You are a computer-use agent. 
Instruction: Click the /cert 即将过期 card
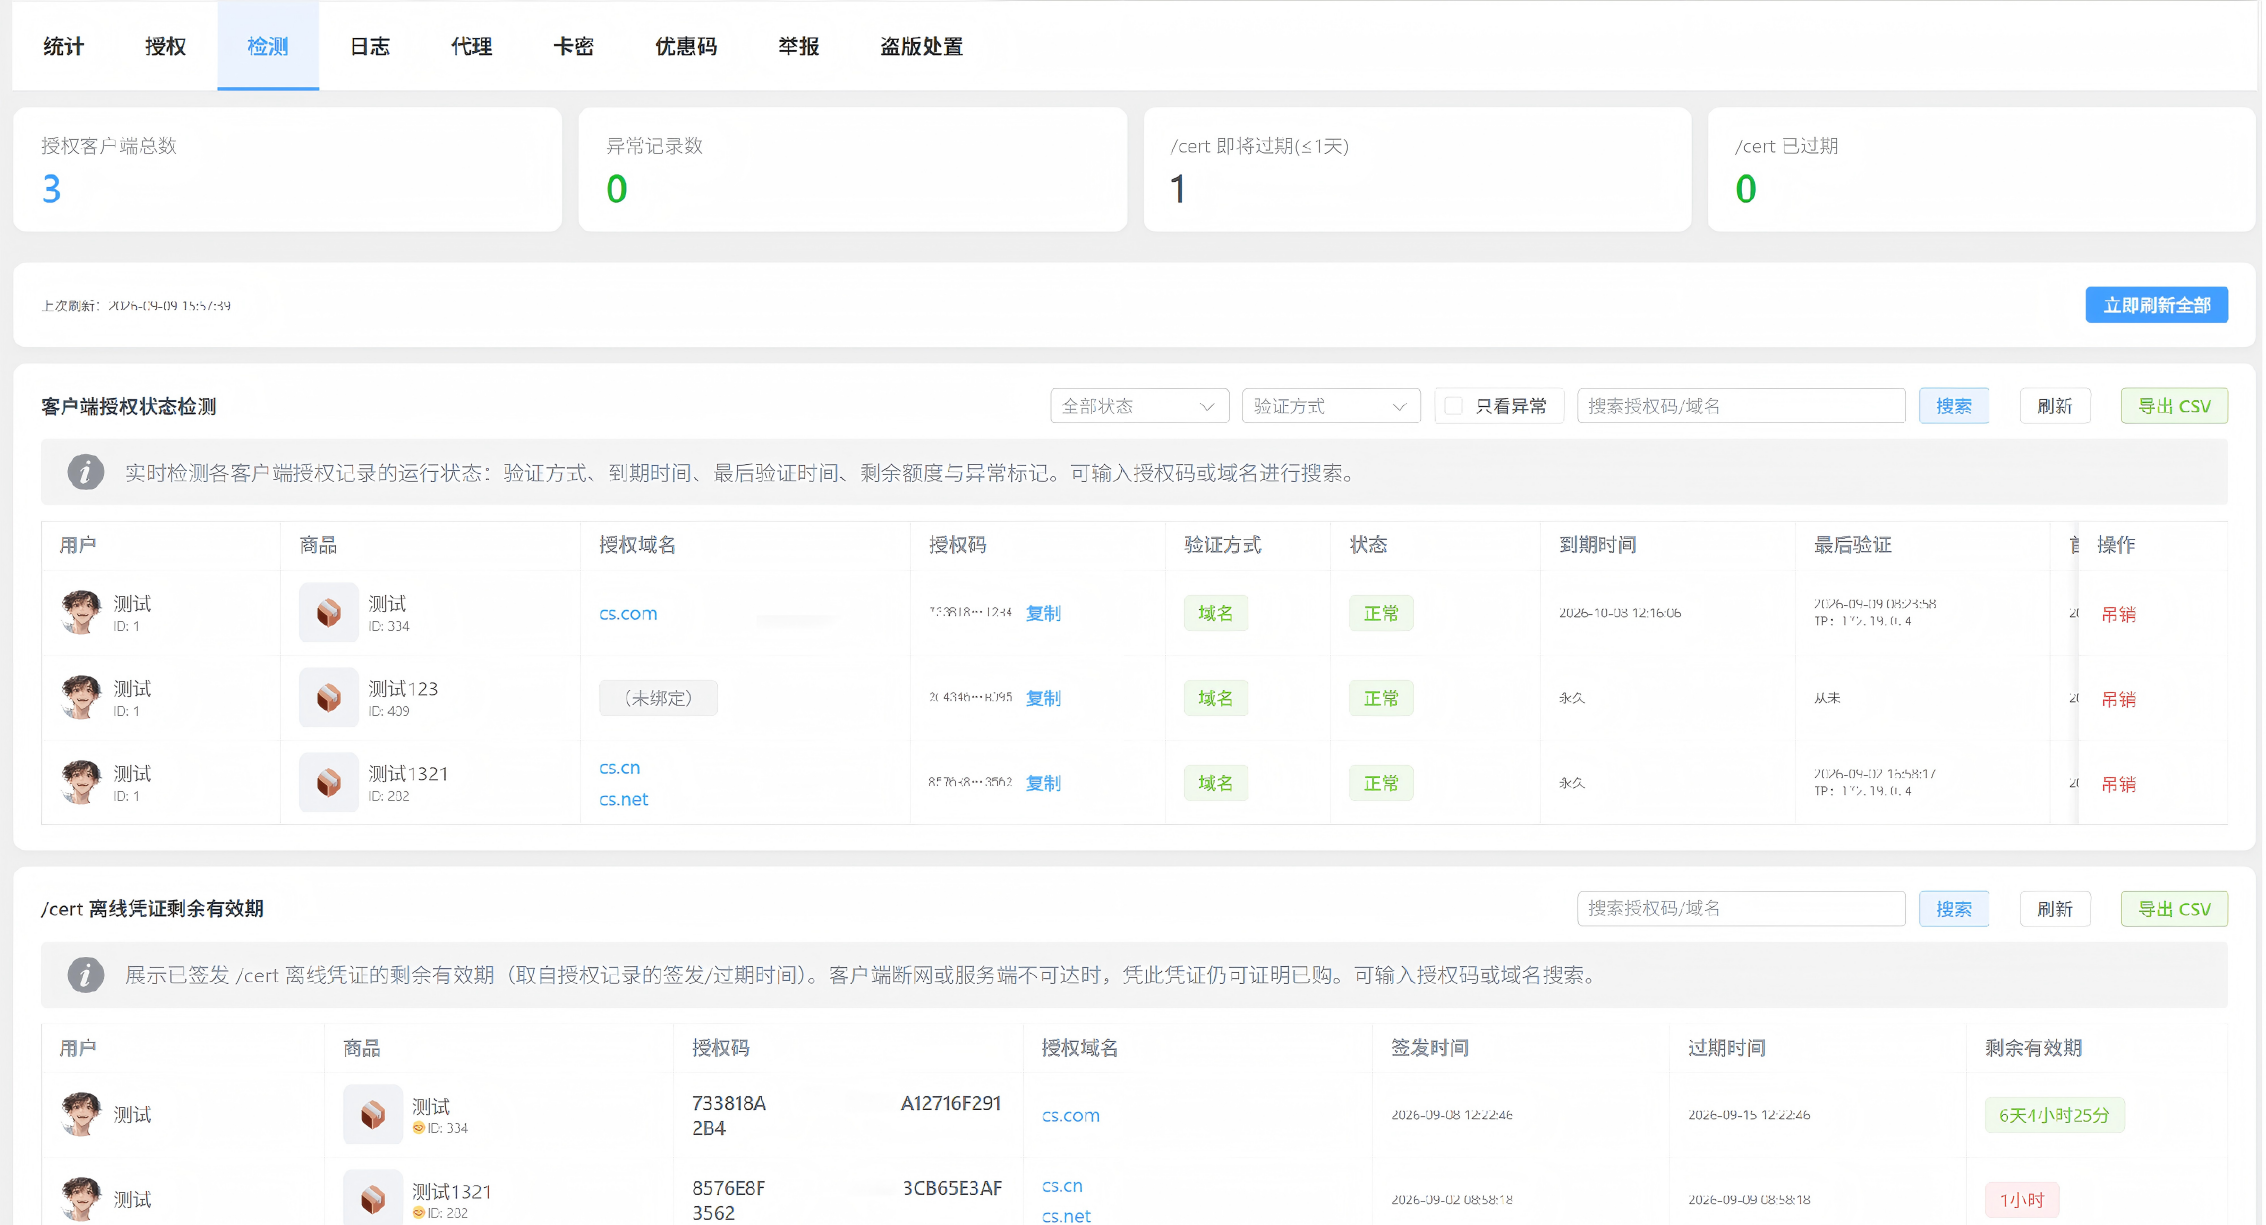(1417, 170)
